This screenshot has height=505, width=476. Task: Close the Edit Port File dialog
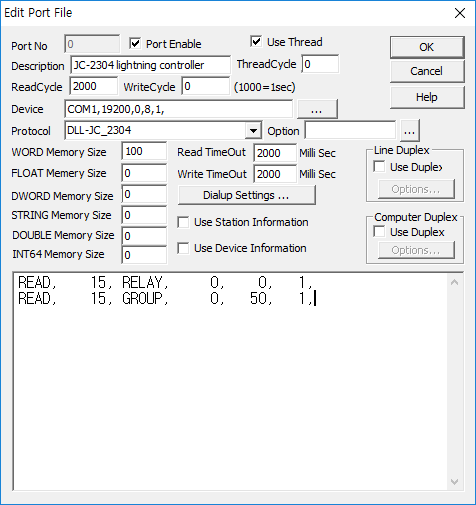[460, 13]
